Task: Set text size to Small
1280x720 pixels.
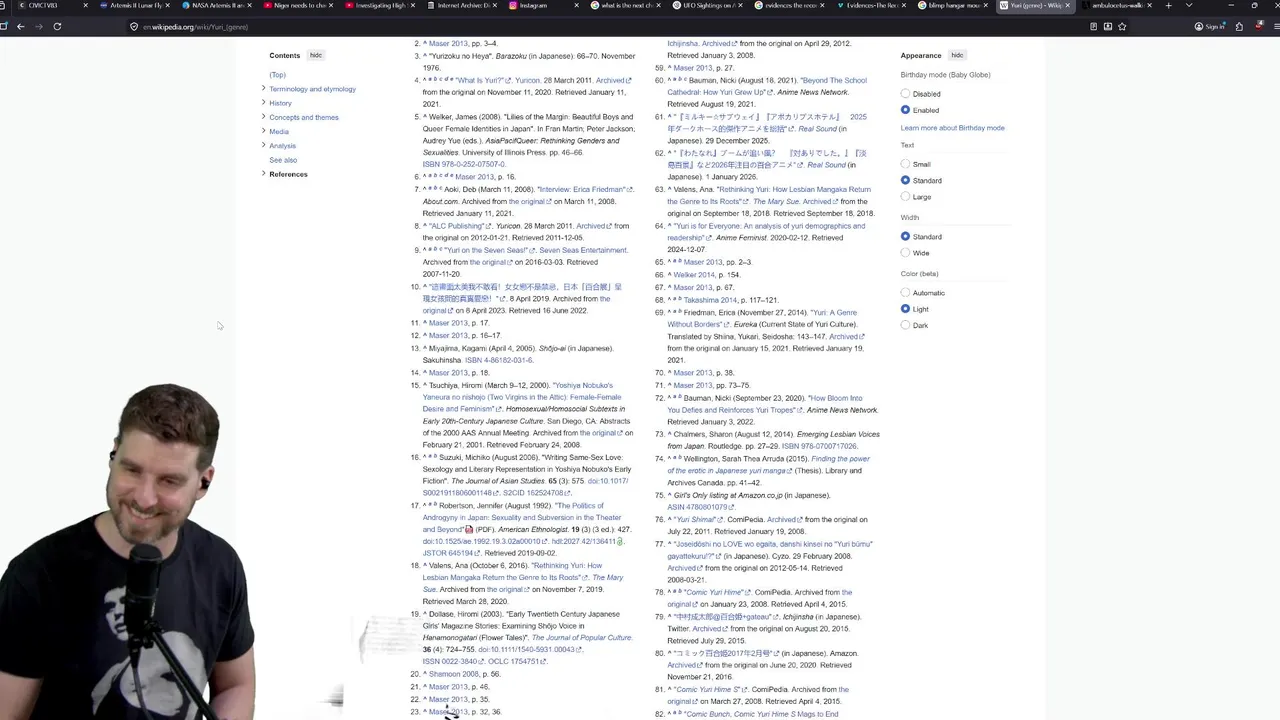Action: (905, 164)
